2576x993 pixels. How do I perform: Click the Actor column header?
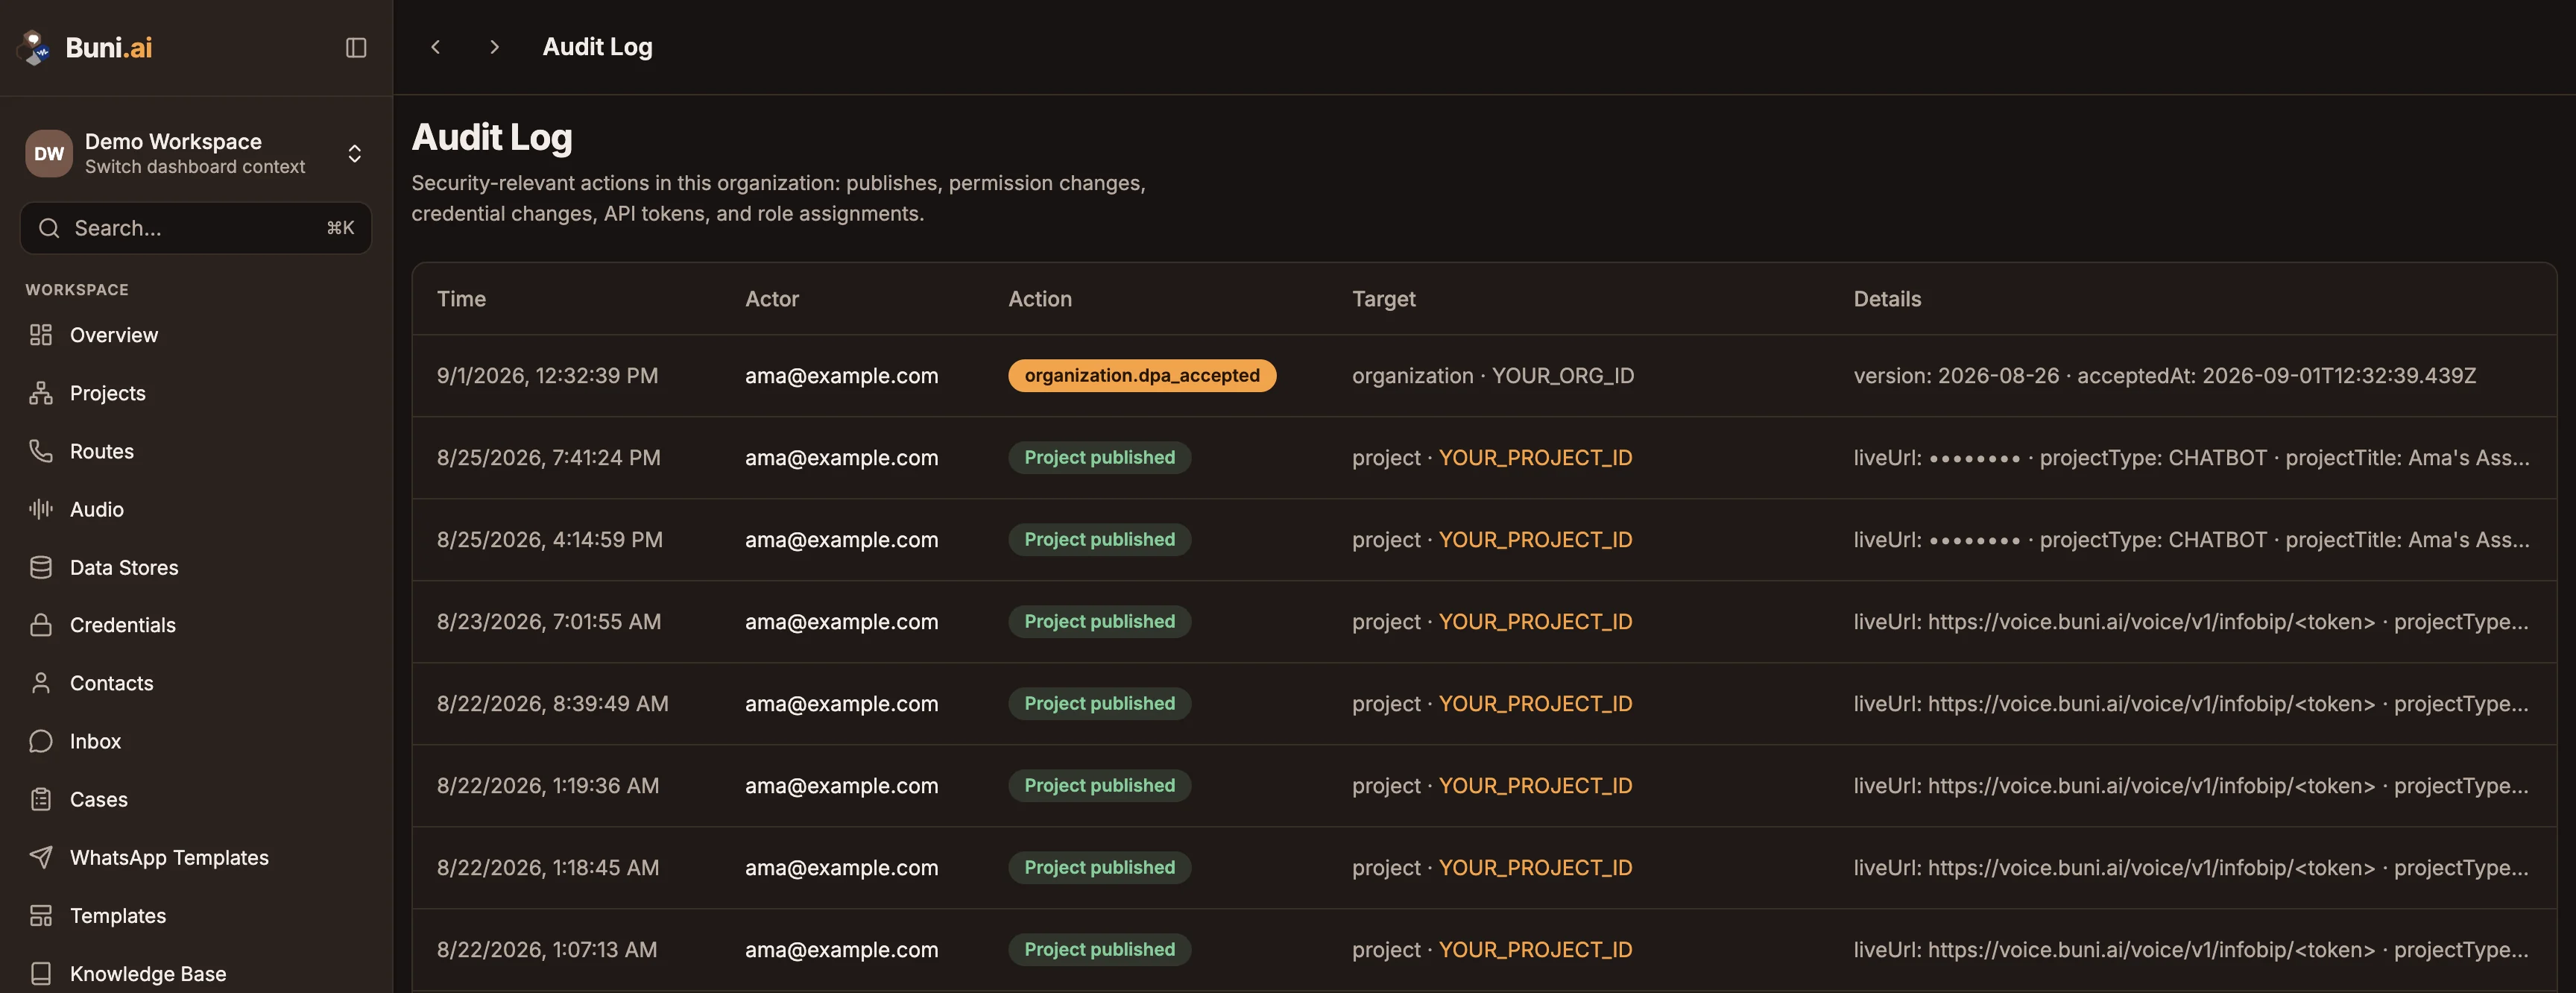(771, 299)
